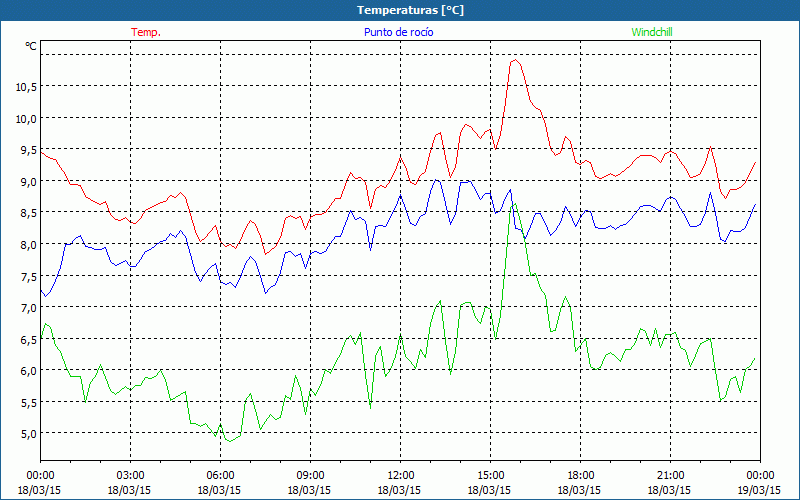The width and height of the screenshot is (800, 500).
Task: Select the red 'Temp.' legend label
Action: pyautogui.click(x=146, y=32)
